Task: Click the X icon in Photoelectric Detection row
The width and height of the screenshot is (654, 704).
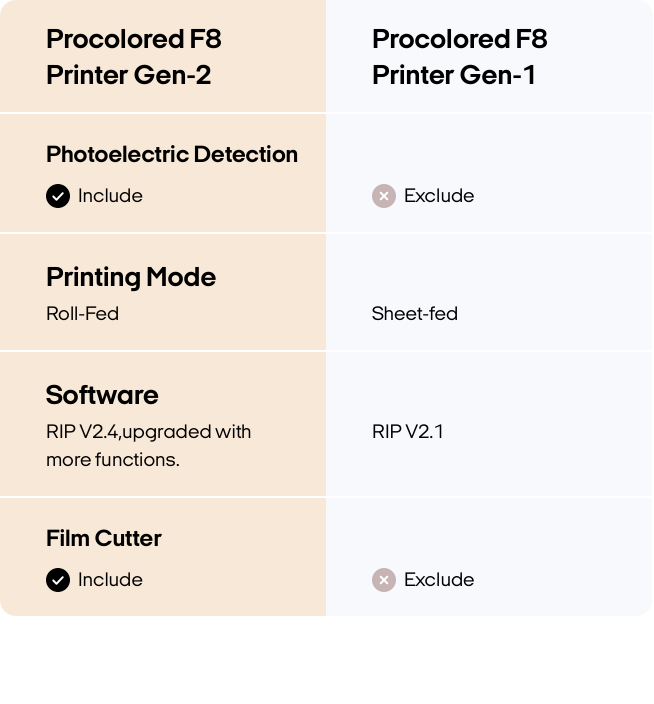Action: 384,196
